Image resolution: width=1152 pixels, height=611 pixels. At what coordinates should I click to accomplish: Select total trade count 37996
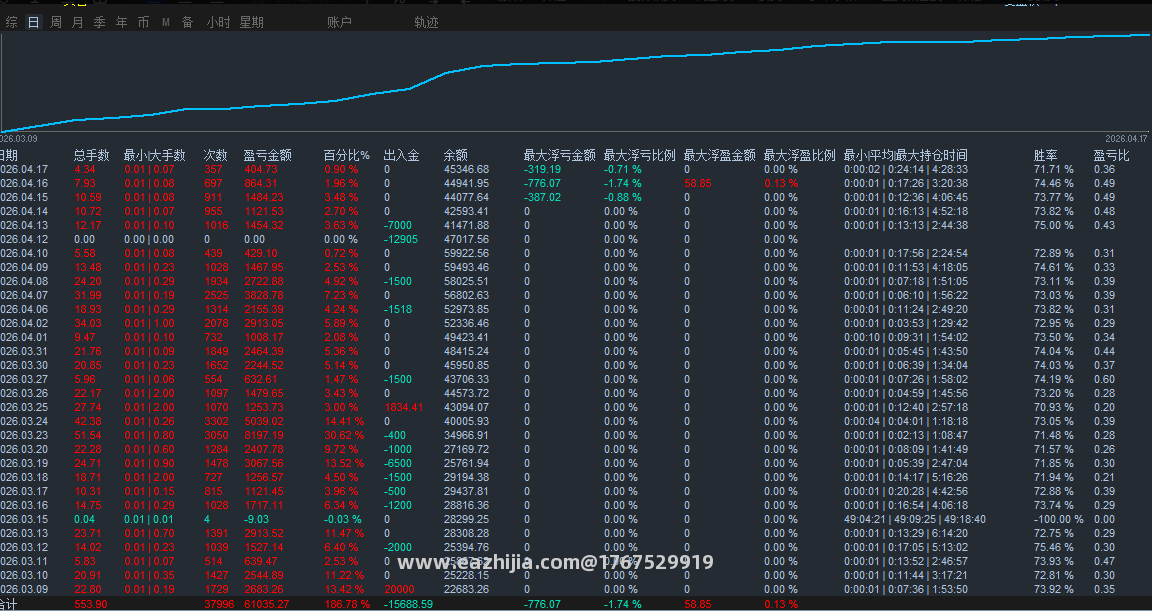pos(219,604)
